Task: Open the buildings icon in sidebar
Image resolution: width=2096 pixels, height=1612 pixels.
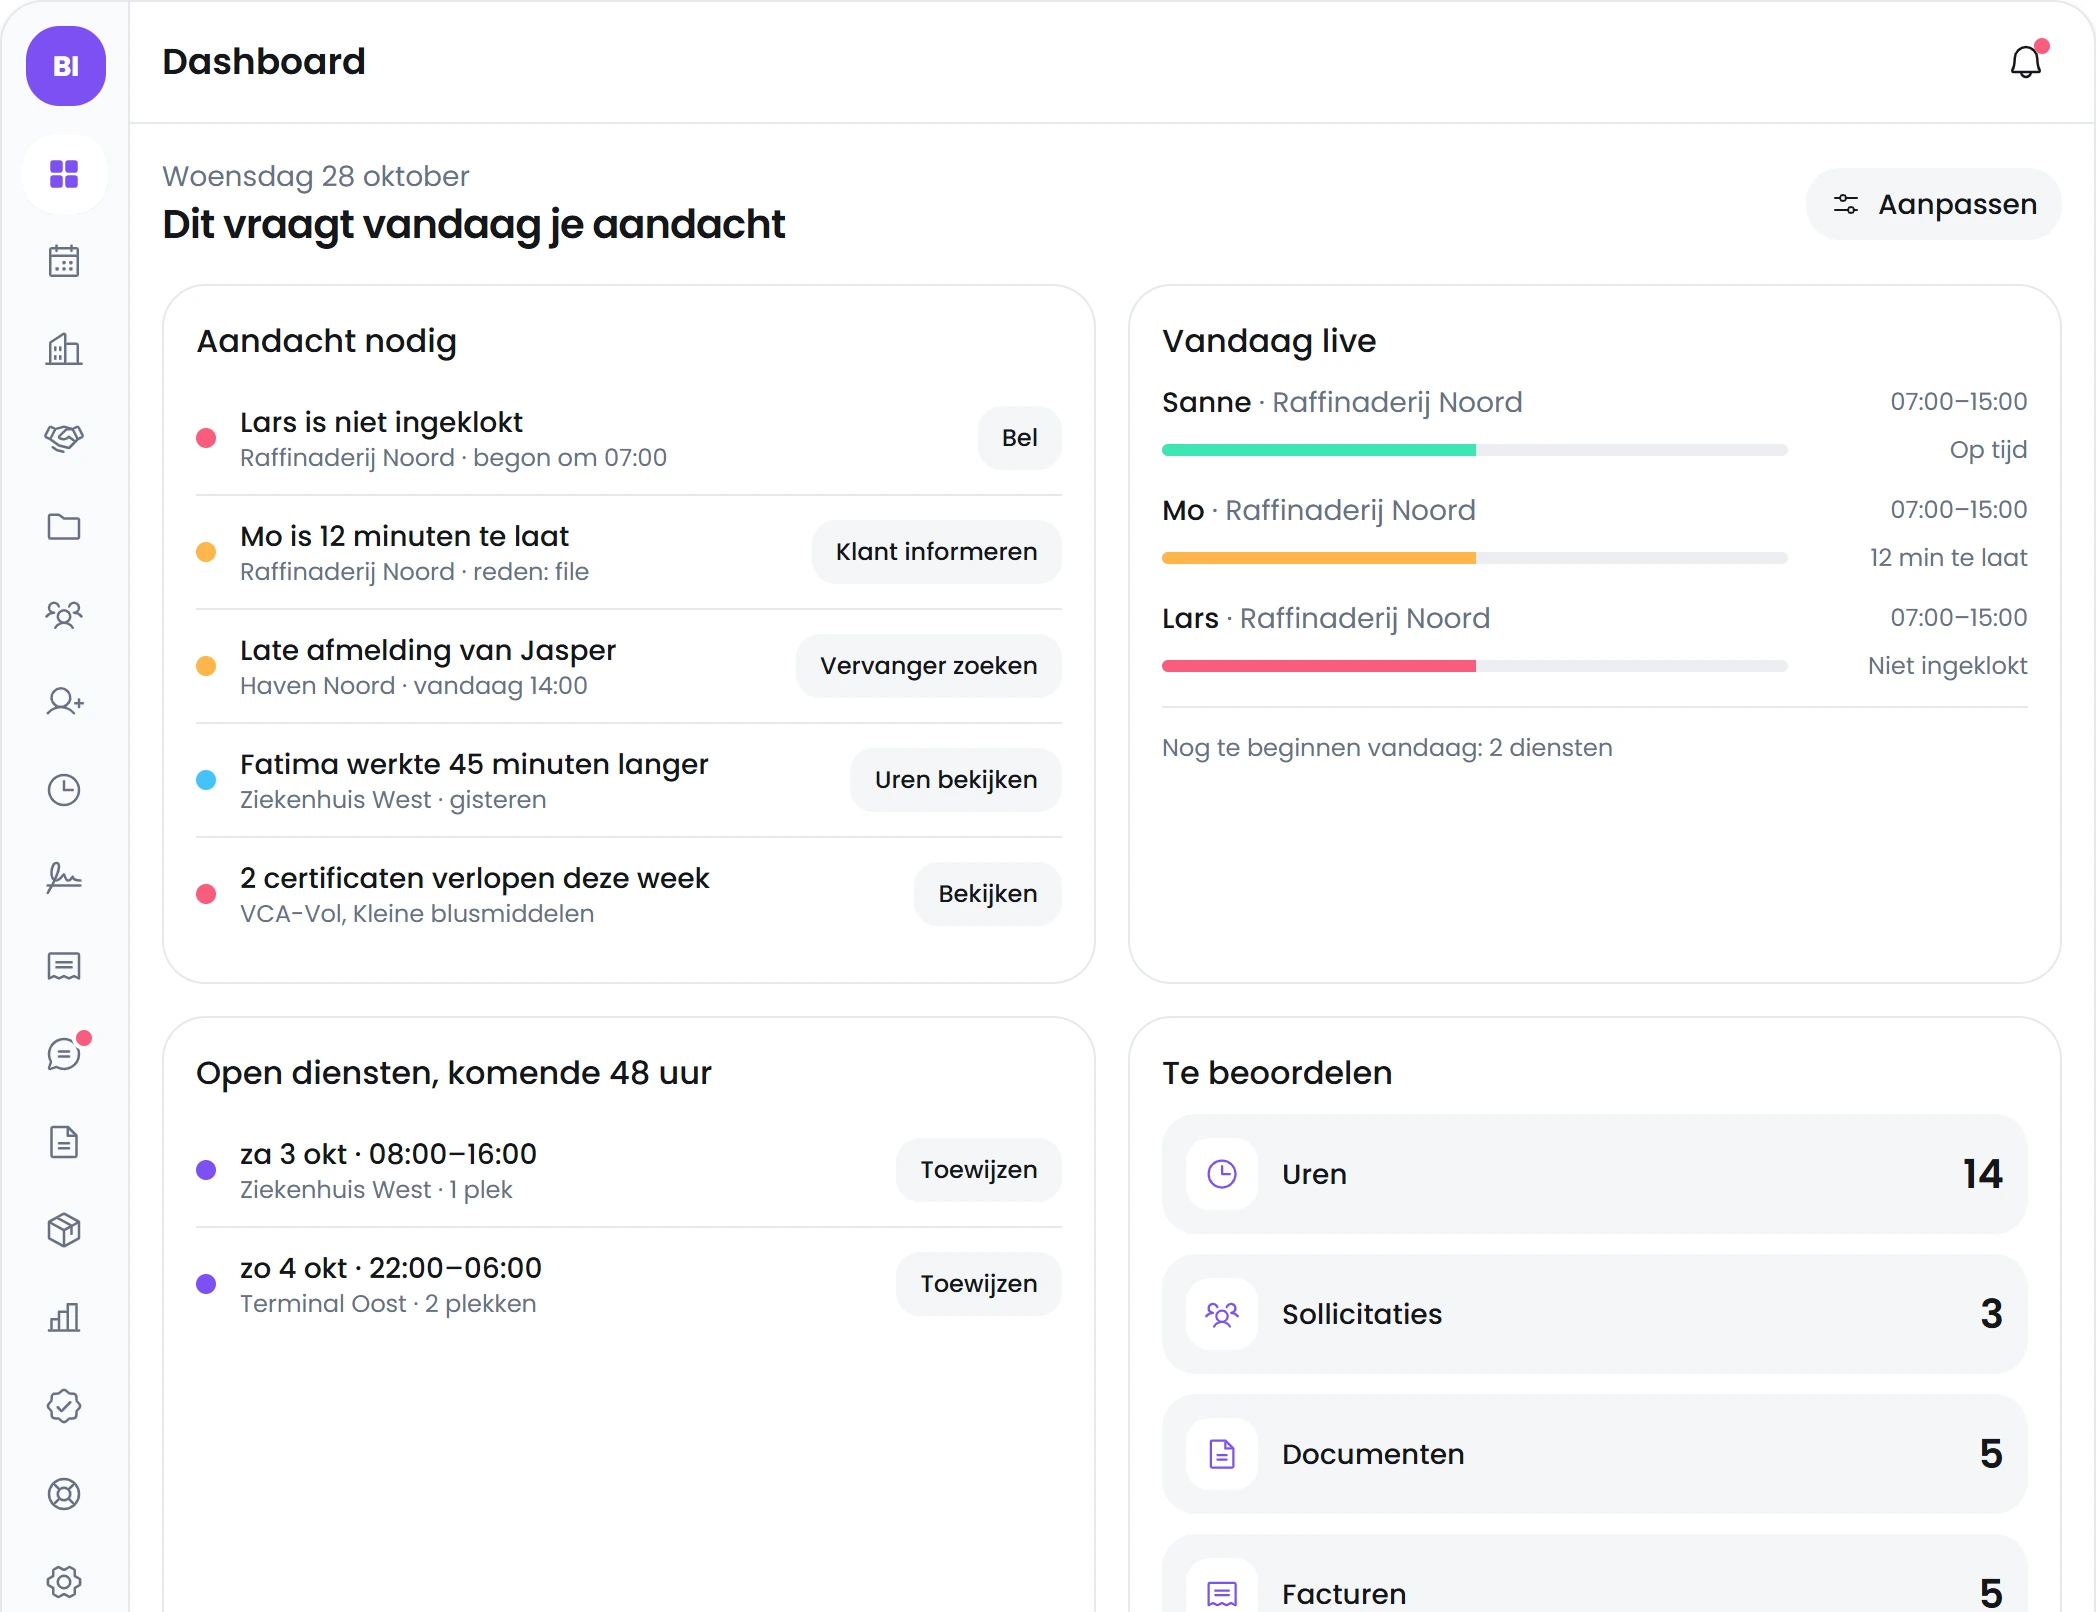Action: pyautogui.click(x=64, y=350)
